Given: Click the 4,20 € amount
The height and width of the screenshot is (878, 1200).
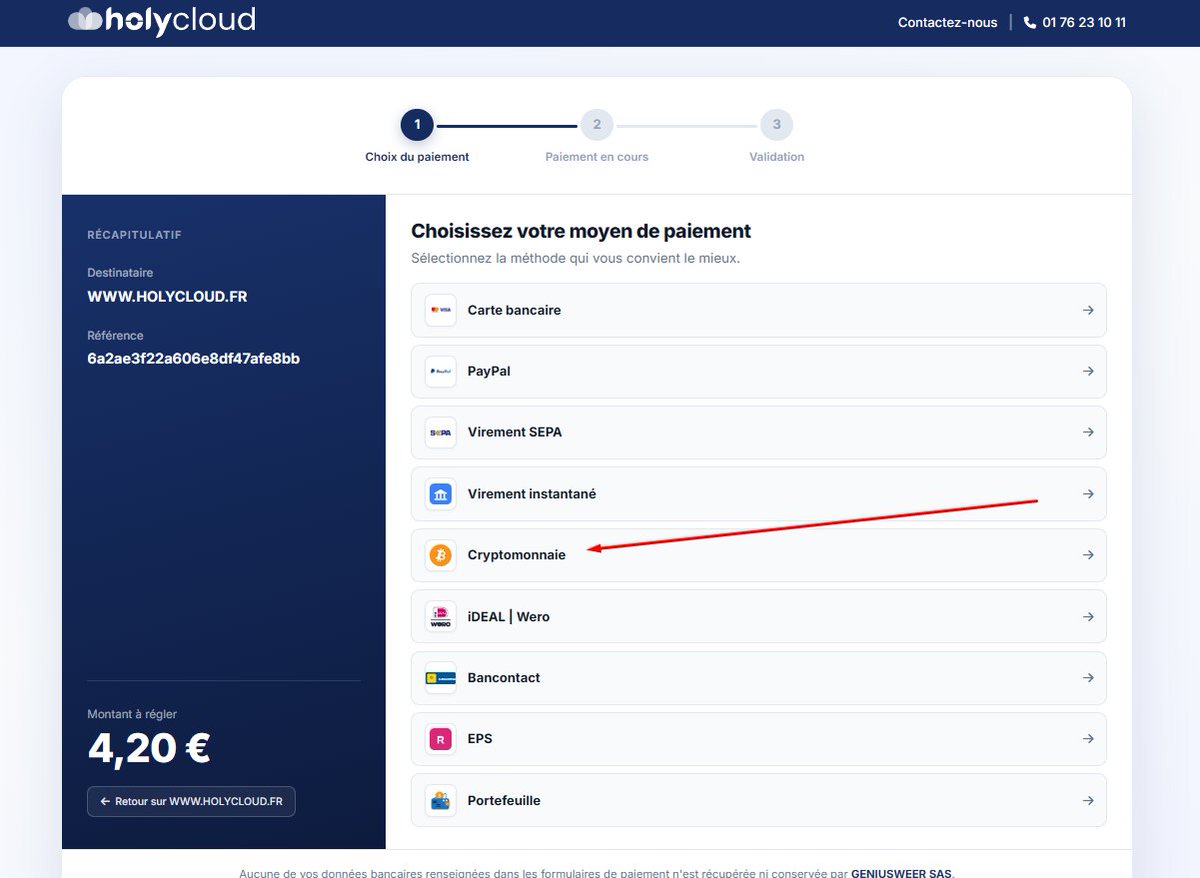Looking at the screenshot, I should pos(149,748).
